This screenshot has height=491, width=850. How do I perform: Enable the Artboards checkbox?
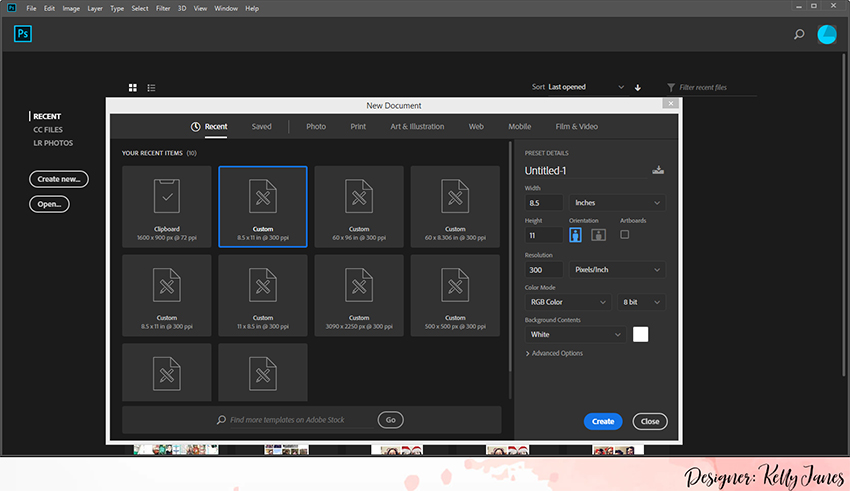(x=624, y=235)
